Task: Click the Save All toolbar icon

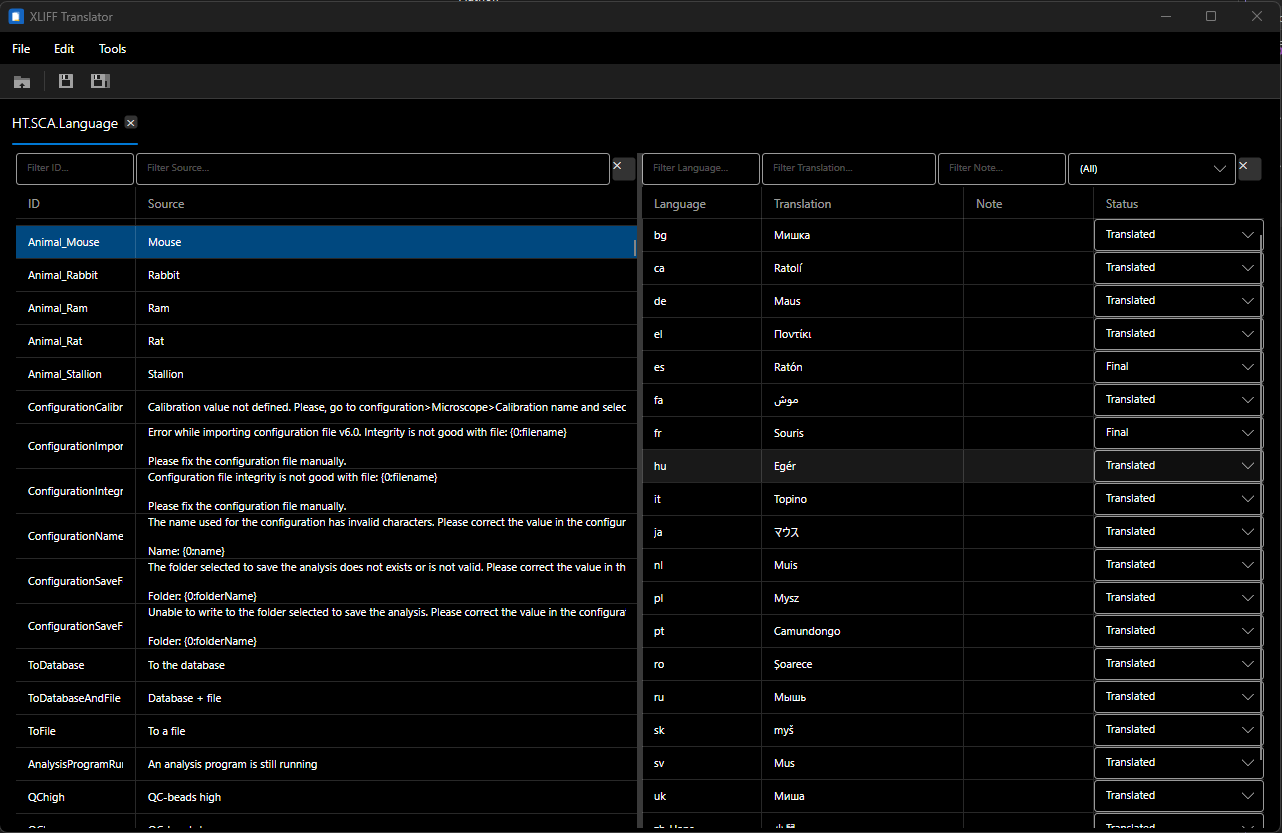Action: [x=100, y=81]
